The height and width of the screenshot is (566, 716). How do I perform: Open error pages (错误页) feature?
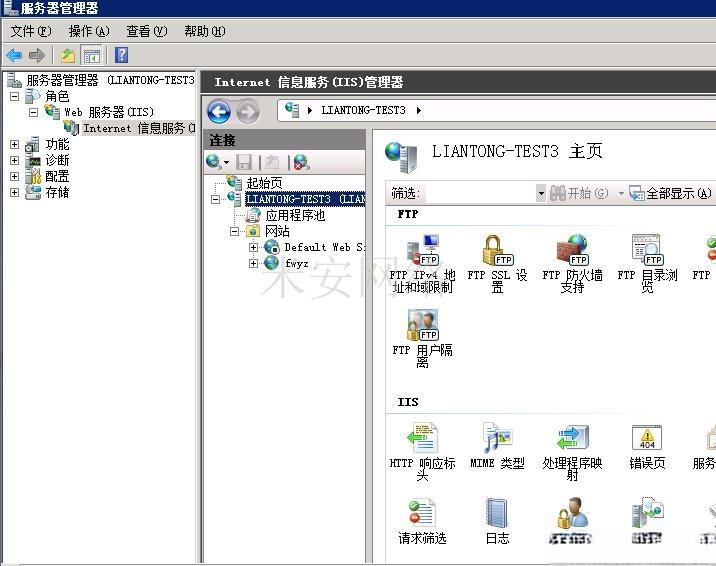click(647, 446)
